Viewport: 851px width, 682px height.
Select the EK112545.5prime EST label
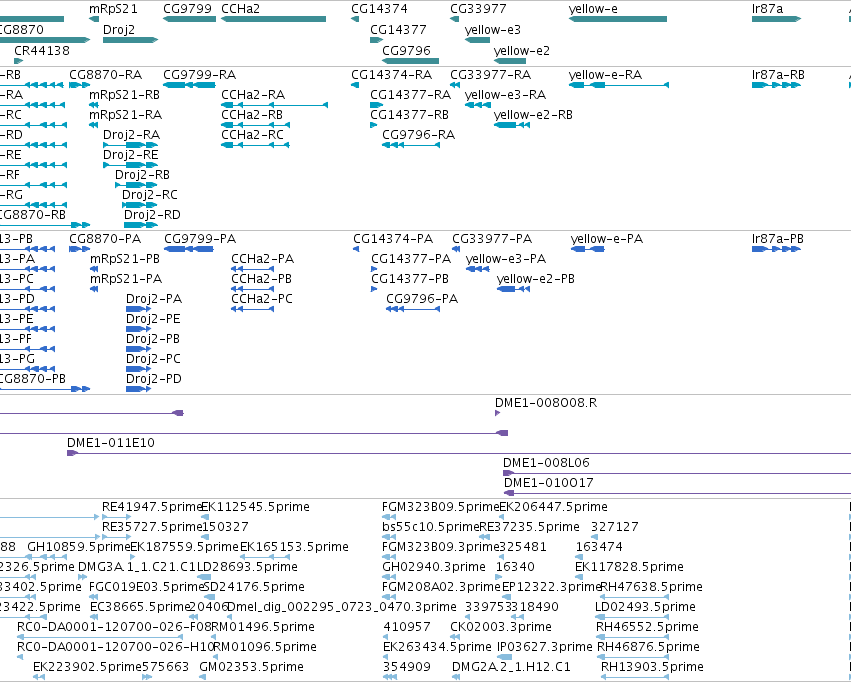(x=256, y=507)
